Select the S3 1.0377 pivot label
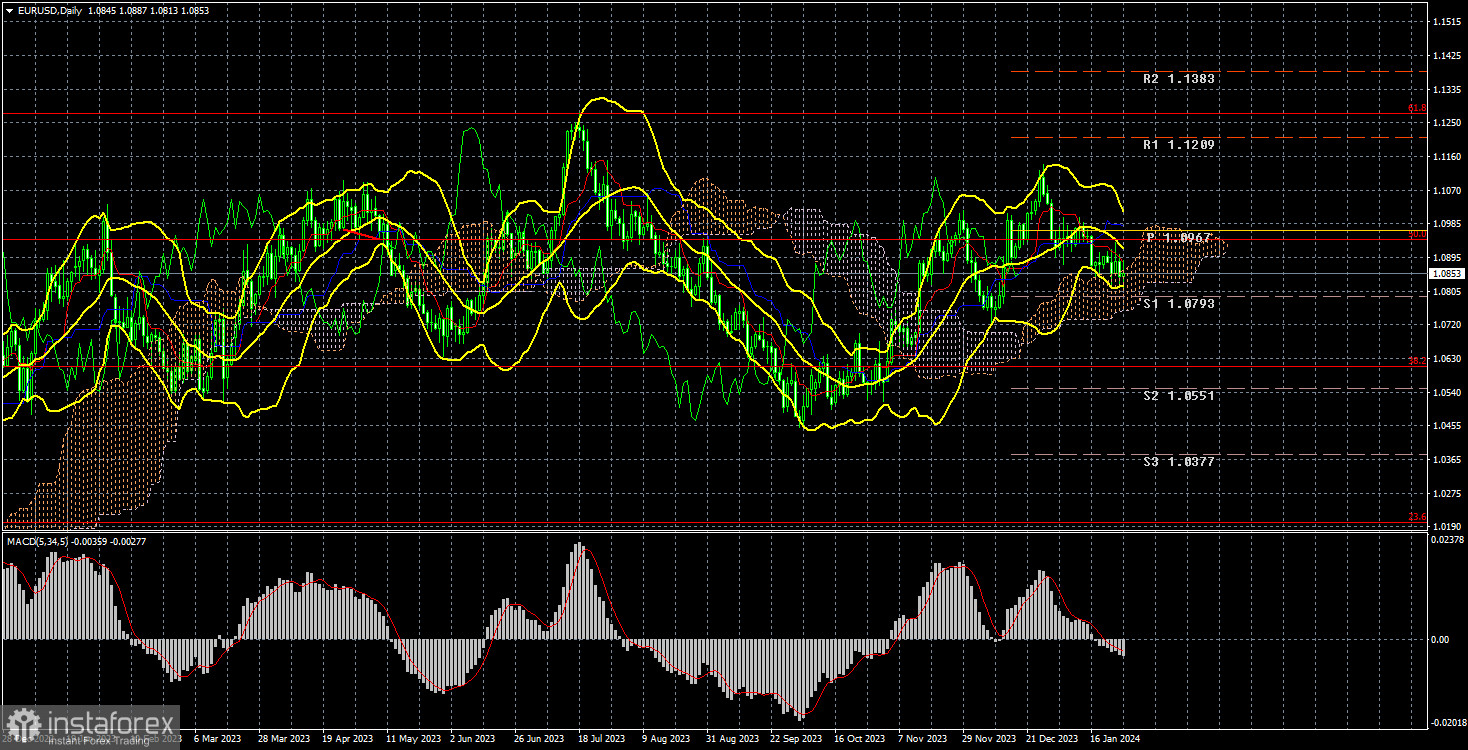Image resolution: width=1468 pixels, height=750 pixels. click(x=1180, y=462)
